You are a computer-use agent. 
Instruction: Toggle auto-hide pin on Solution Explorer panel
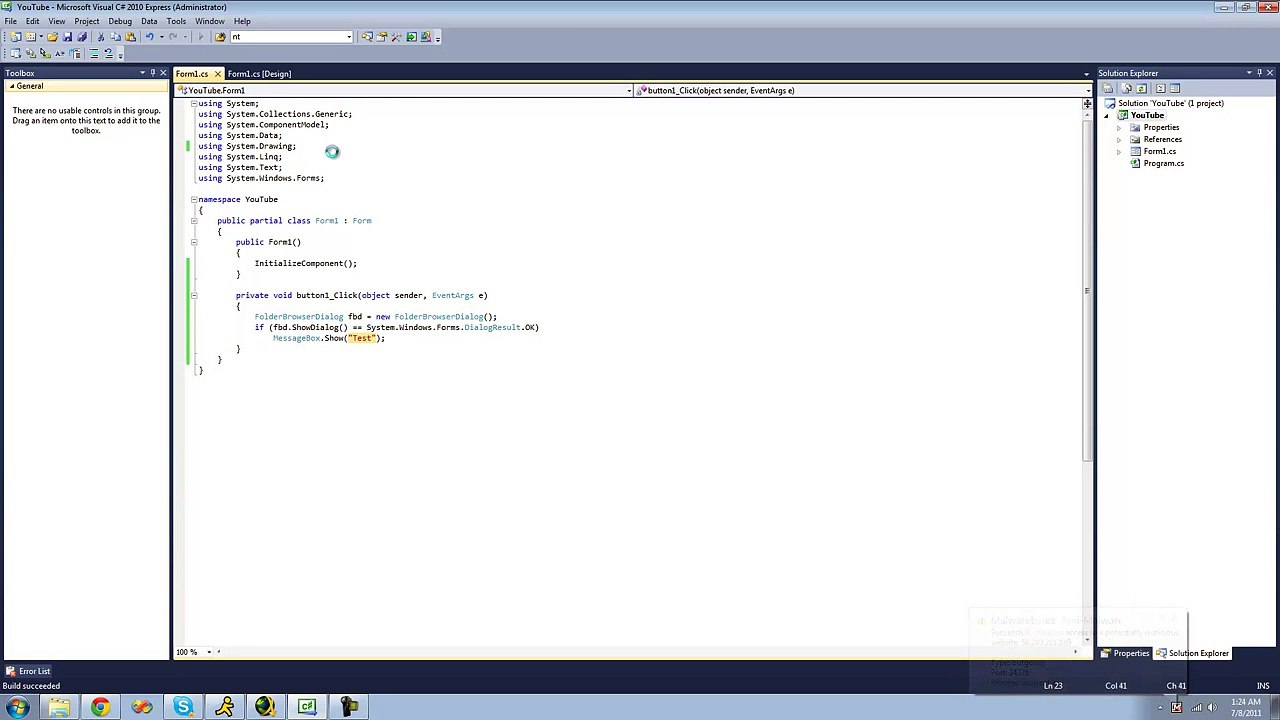tap(1260, 73)
